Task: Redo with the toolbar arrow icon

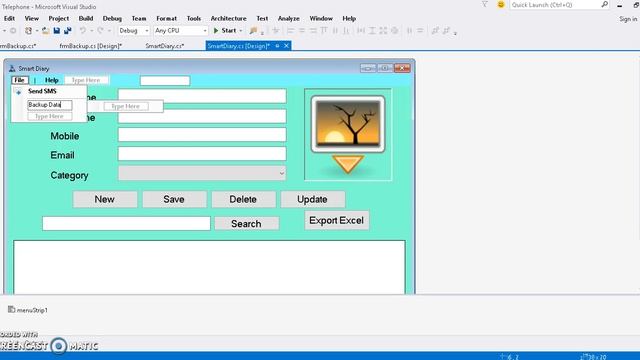Action: pyautogui.click(x=100, y=31)
